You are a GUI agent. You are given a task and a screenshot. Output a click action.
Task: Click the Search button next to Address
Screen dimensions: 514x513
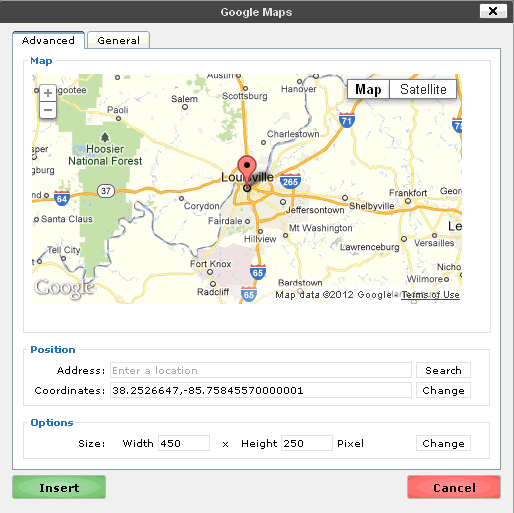(443, 370)
